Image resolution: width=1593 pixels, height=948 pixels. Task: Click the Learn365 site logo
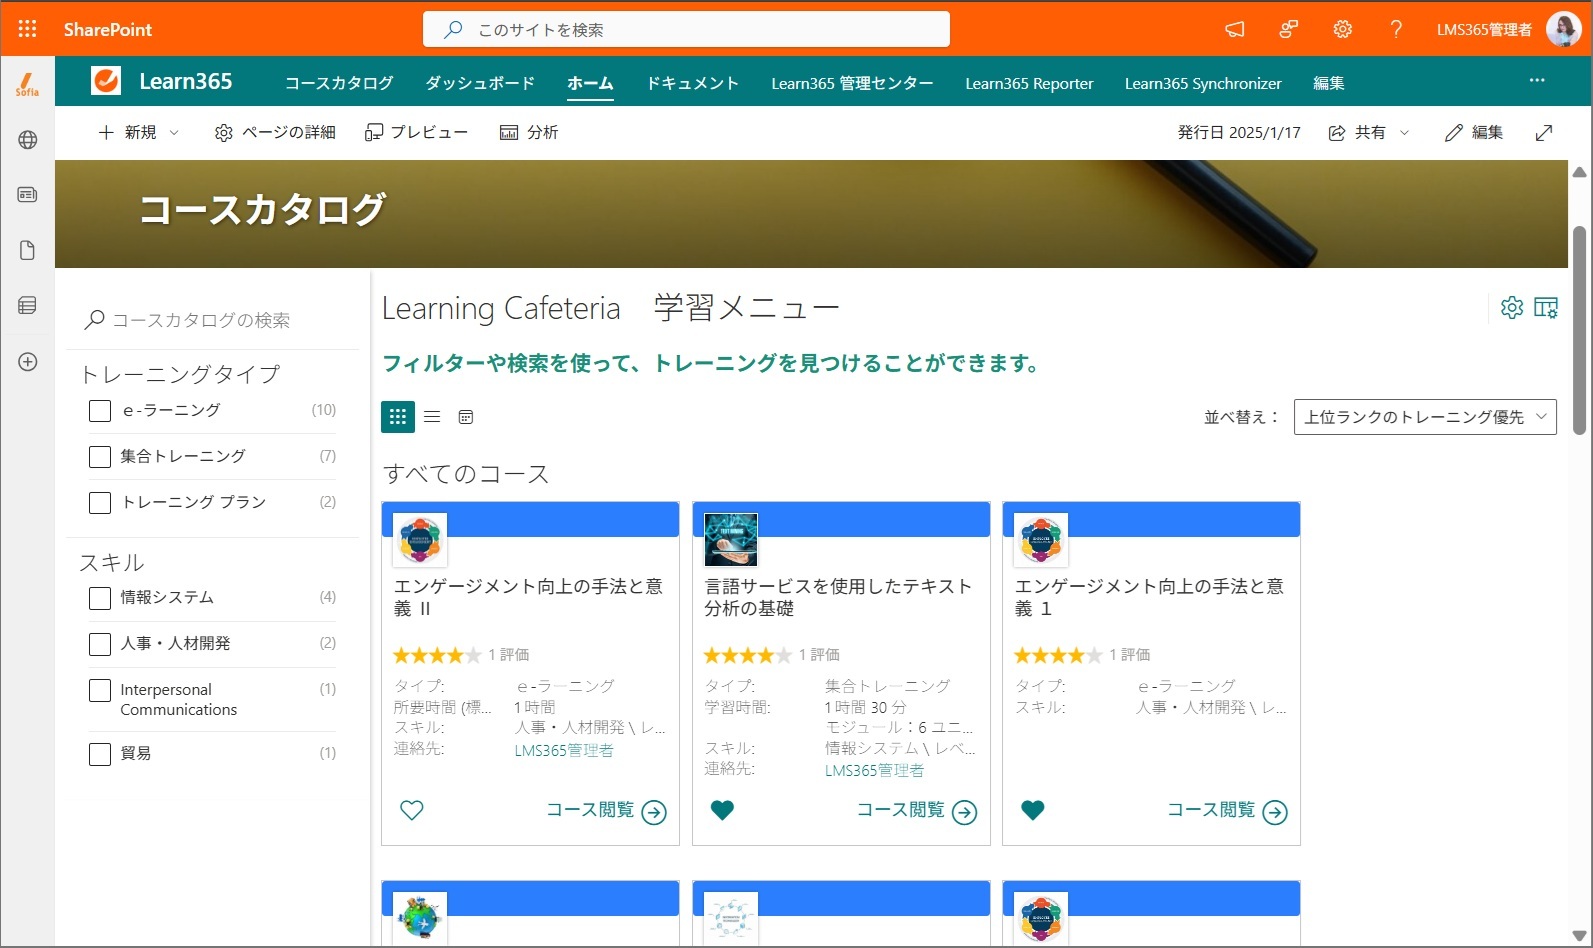point(106,81)
